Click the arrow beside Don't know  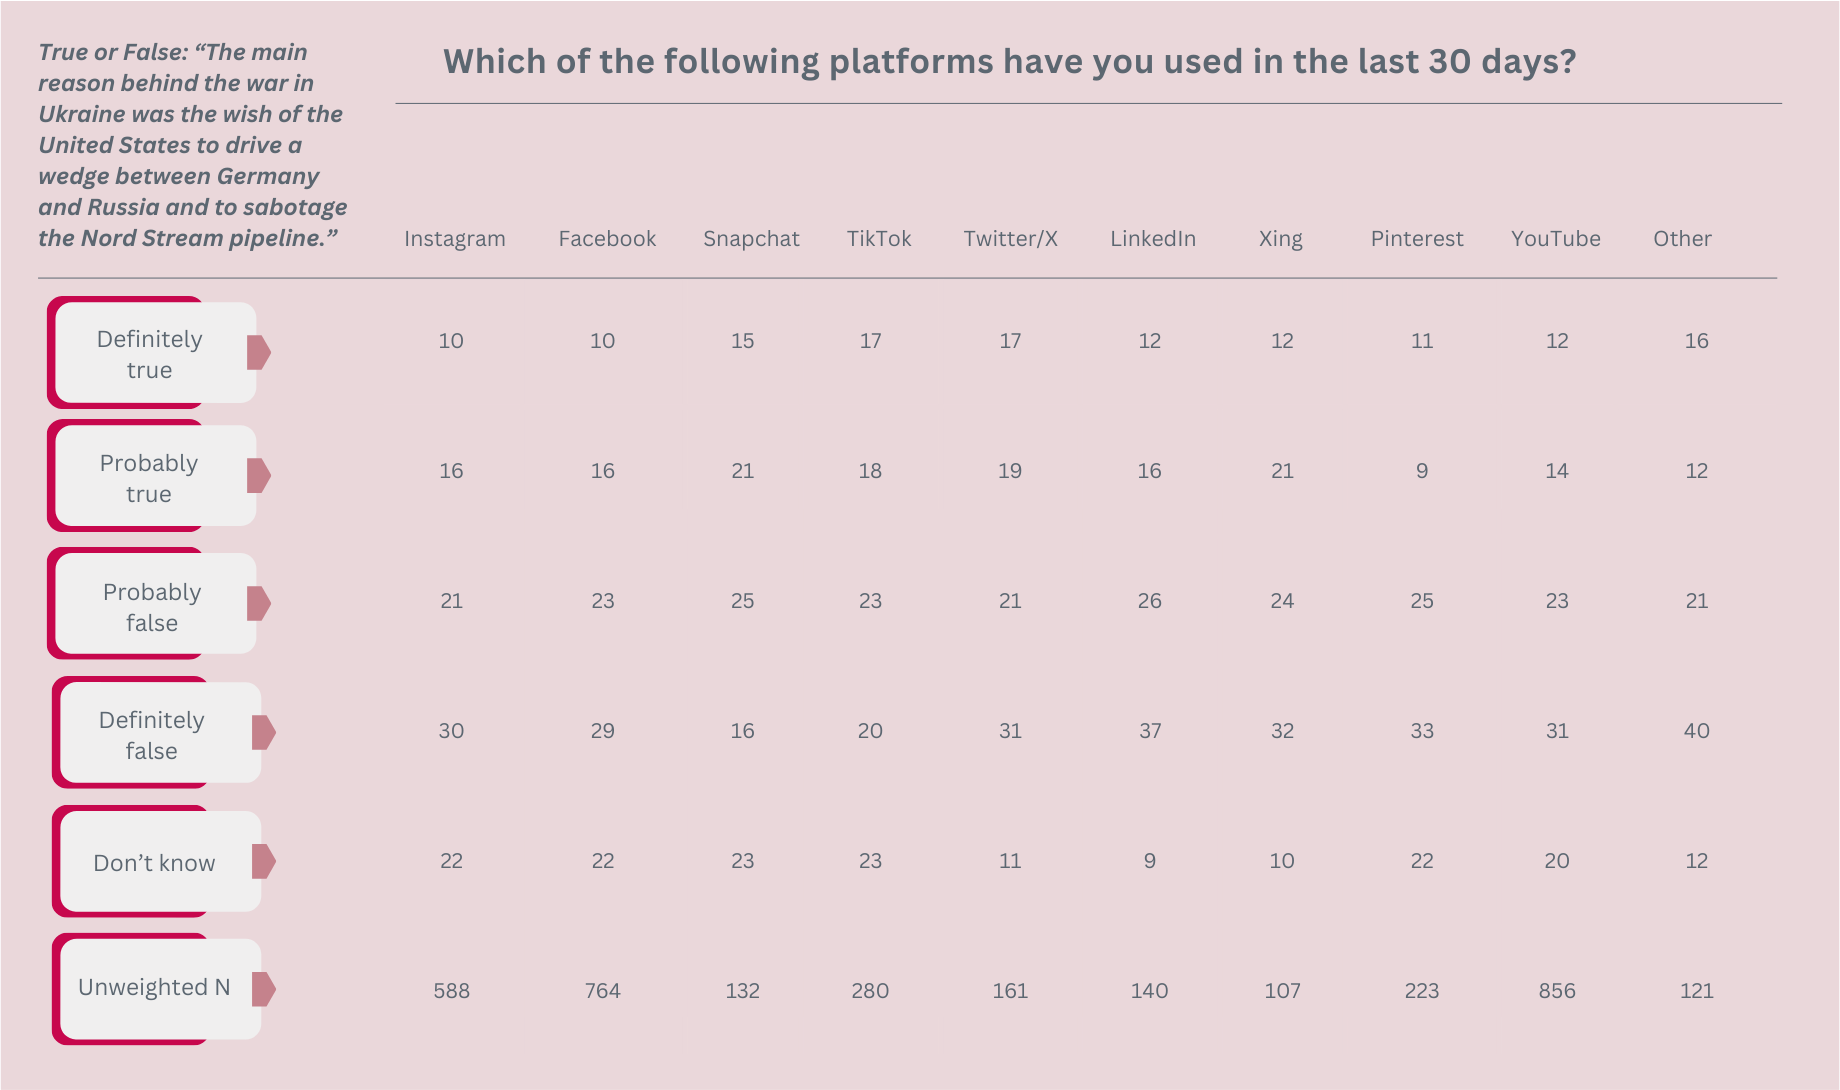point(264,861)
